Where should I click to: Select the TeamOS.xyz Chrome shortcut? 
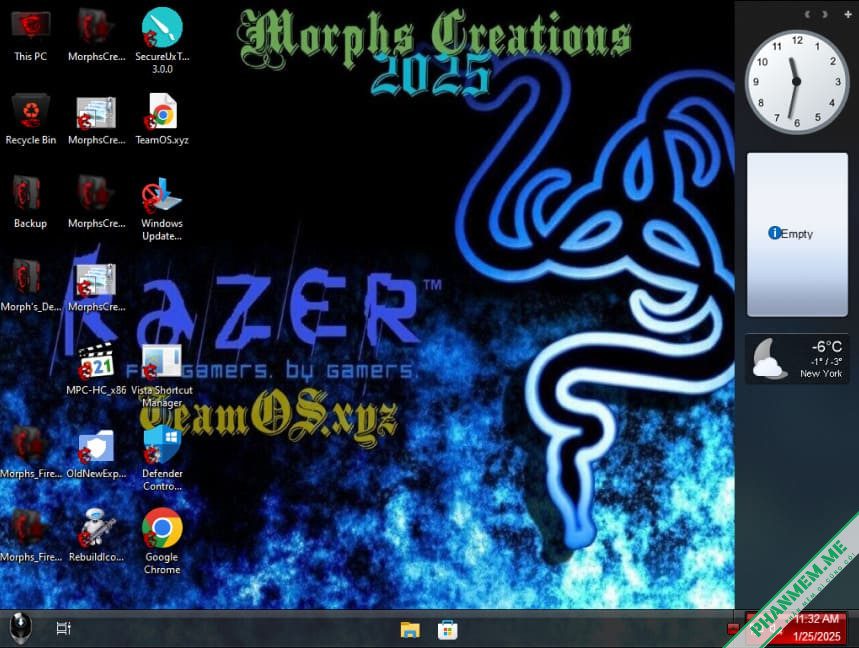pos(162,118)
